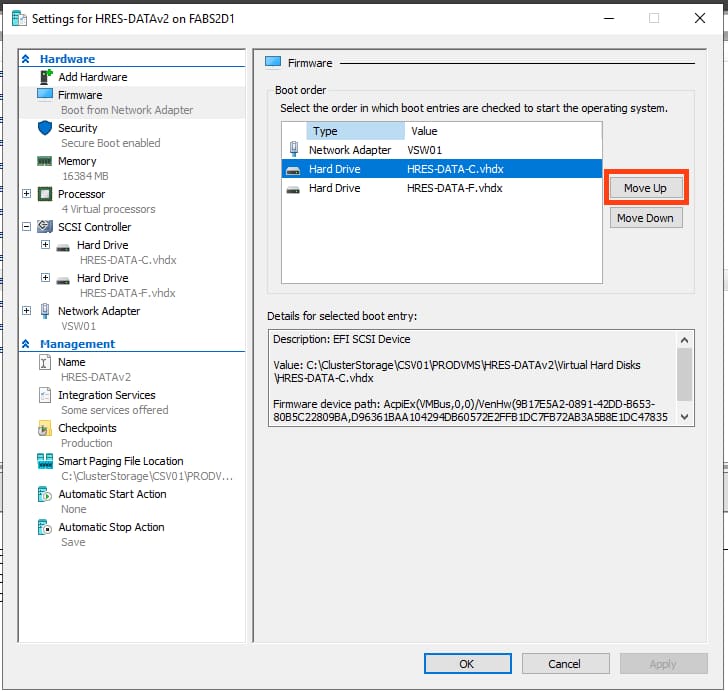Click the 'Secure Boot enabled' subtext
This screenshot has height=696, width=728.
tap(110, 143)
